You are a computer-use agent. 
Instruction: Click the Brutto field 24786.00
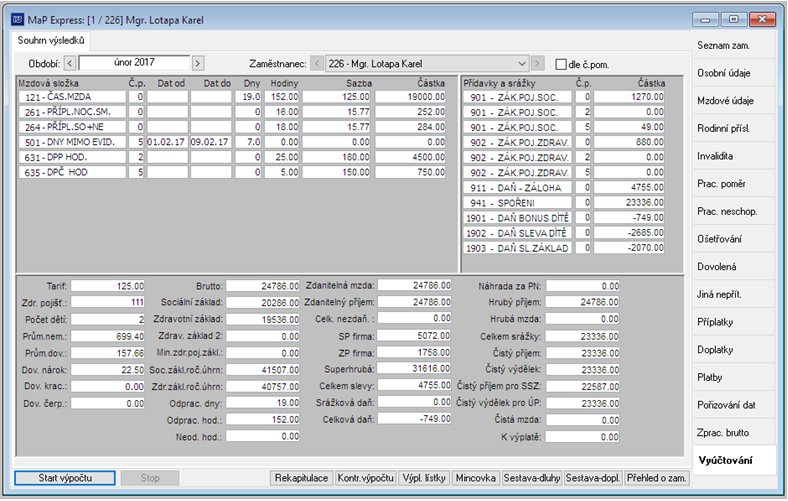pyautogui.click(x=263, y=286)
